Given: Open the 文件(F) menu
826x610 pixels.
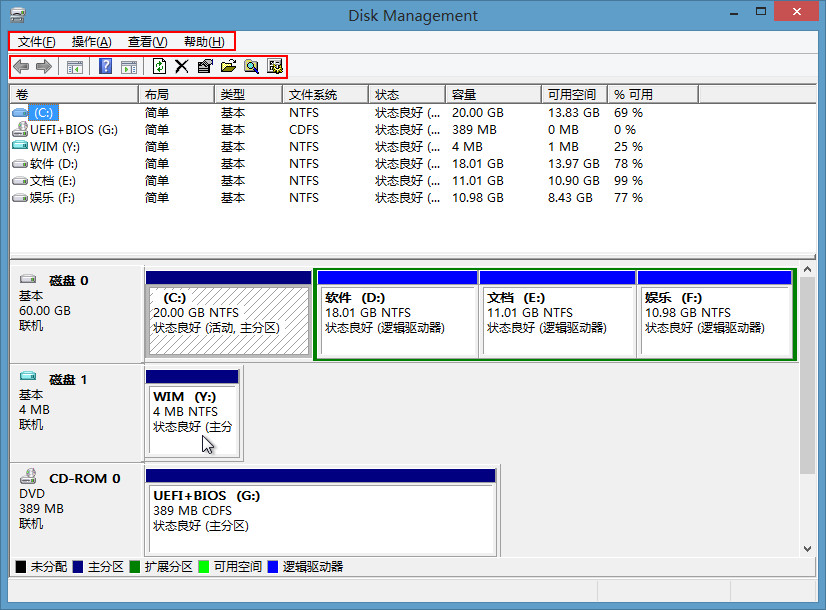Looking at the screenshot, I should [x=37, y=42].
